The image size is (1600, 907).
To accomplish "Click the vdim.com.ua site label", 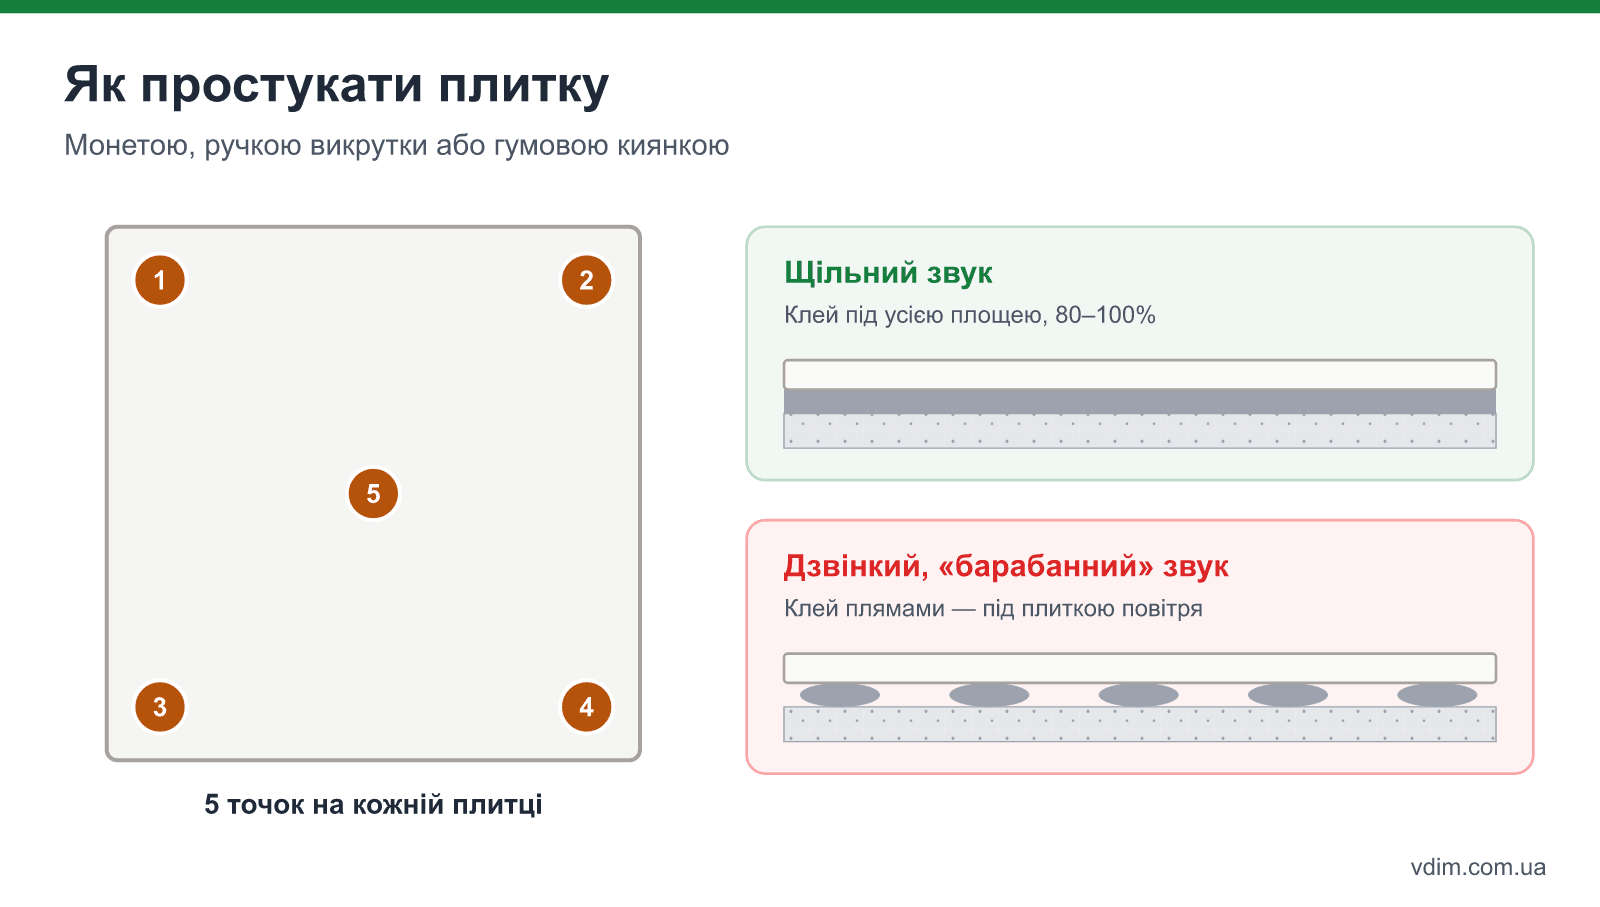I will [1478, 867].
